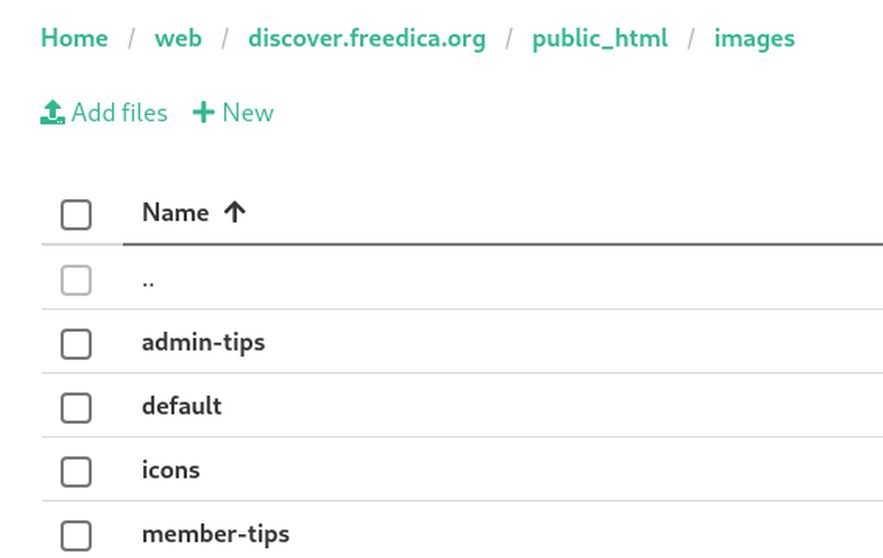Go to Home in the breadcrumb
The width and height of the screenshot is (883, 558).
[74, 39]
